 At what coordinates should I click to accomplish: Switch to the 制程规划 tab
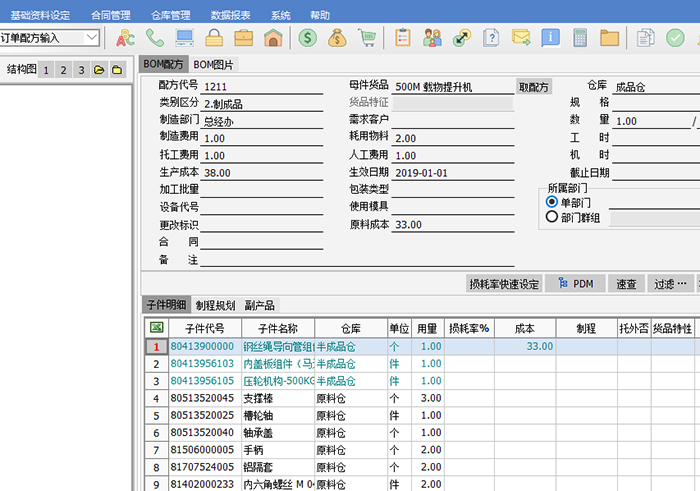tap(215, 305)
